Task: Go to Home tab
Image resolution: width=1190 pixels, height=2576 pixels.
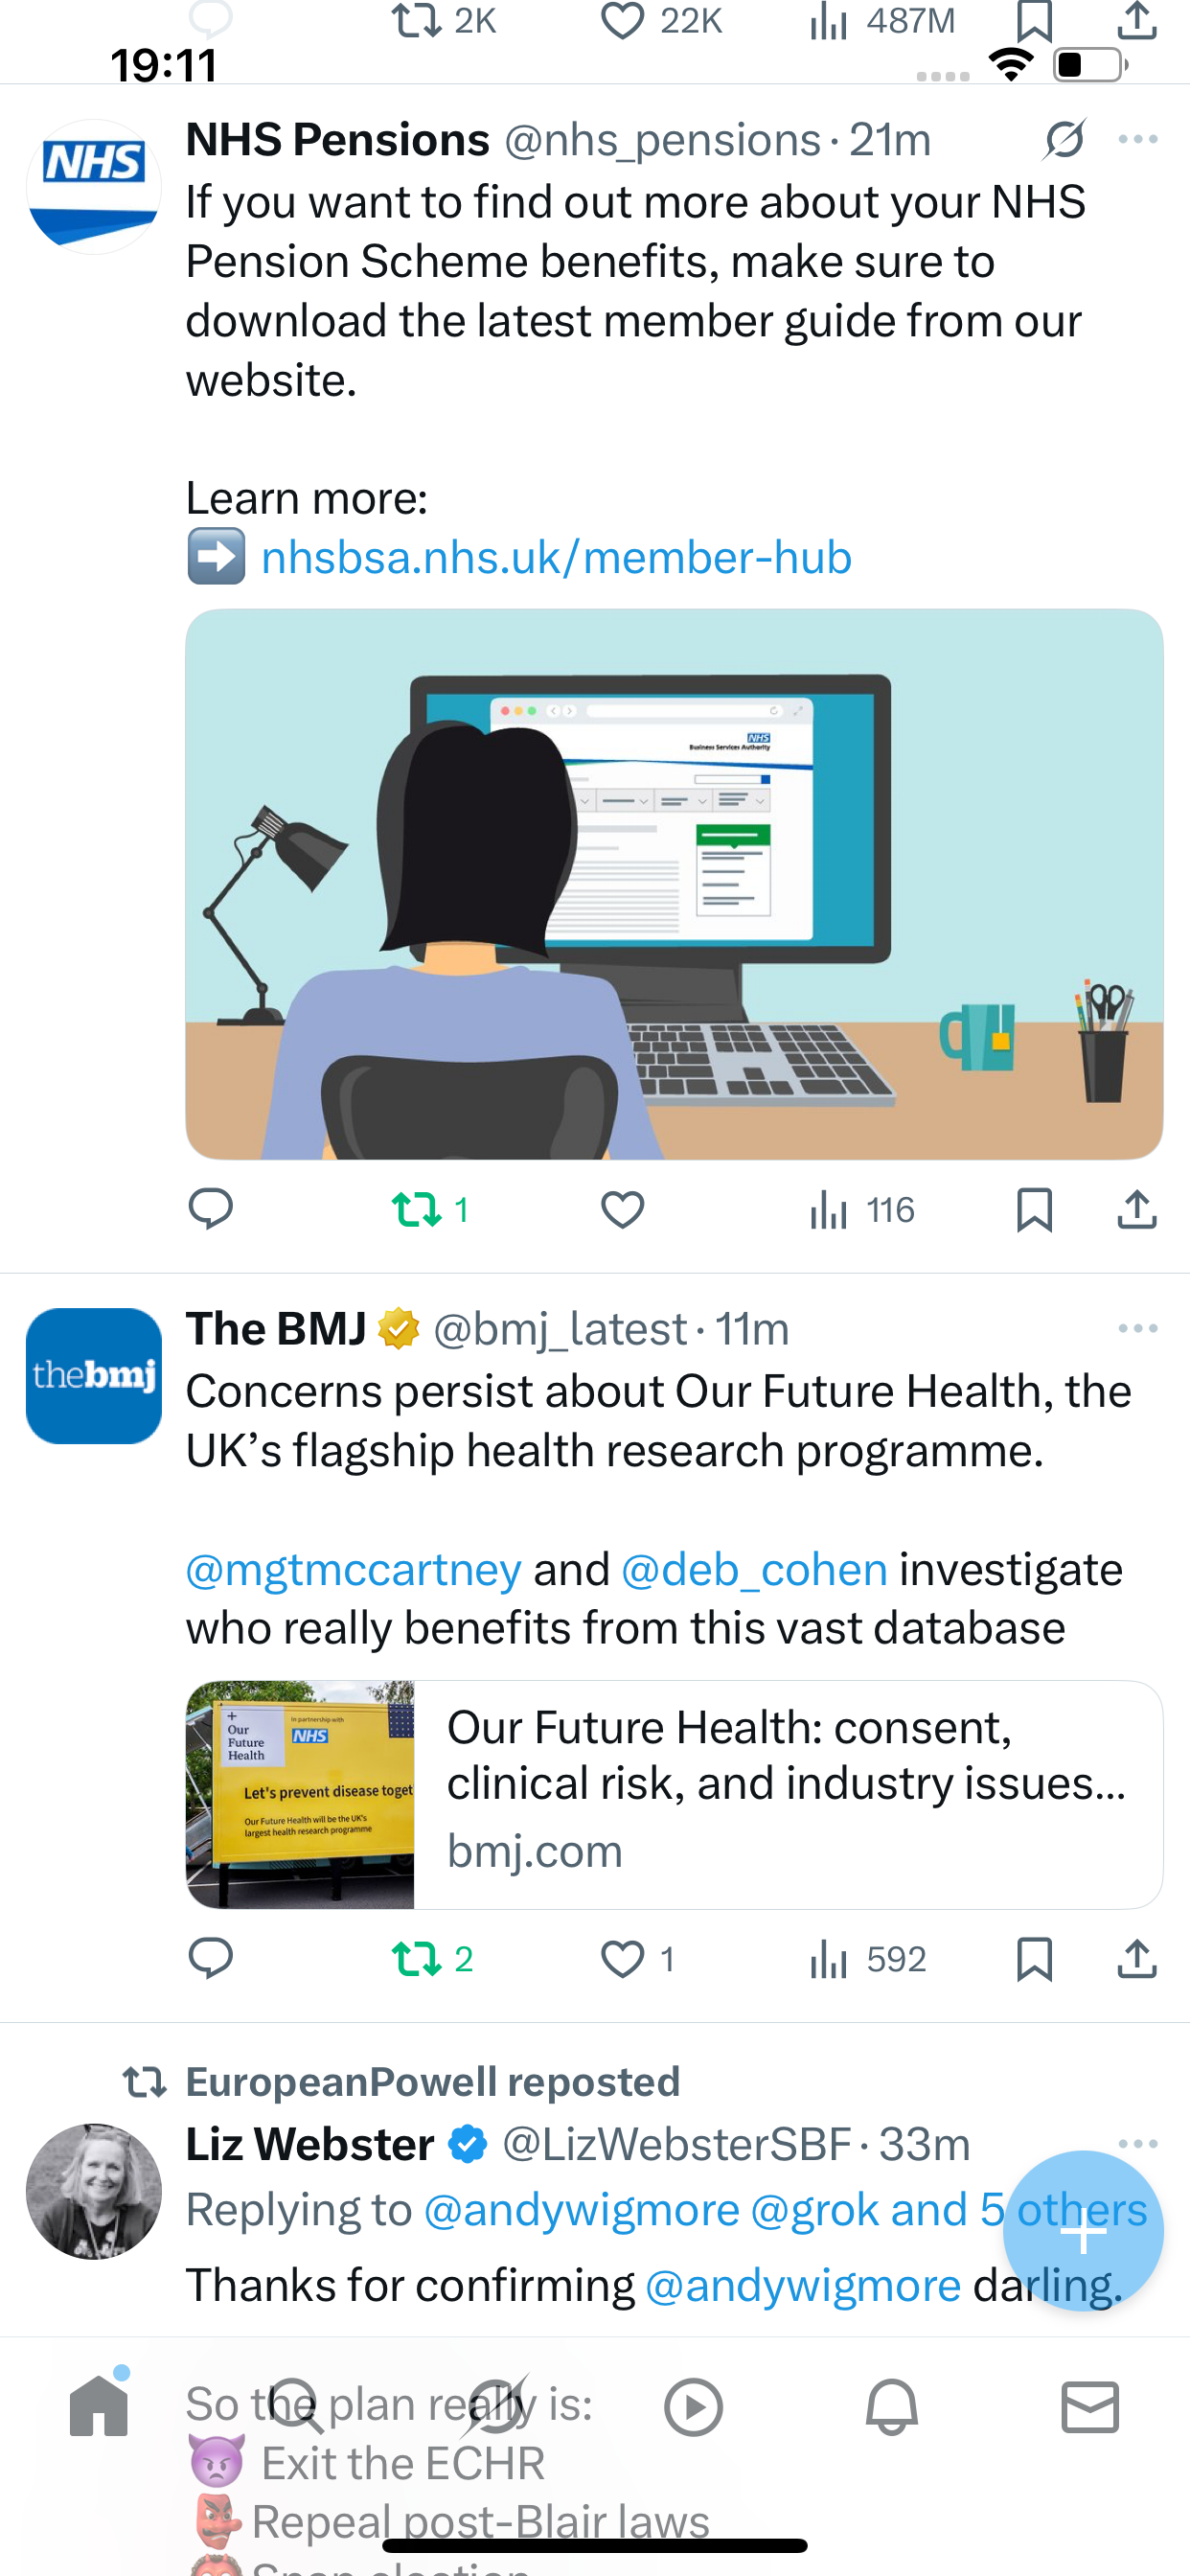Action: (99, 2406)
